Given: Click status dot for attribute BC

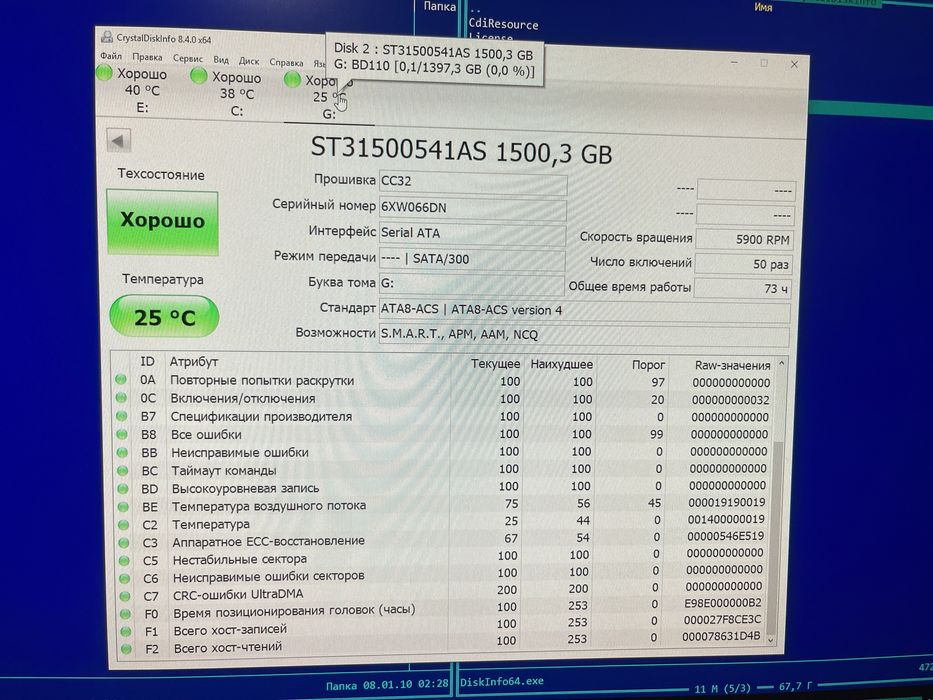Looking at the screenshot, I should (x=123, y=470).
